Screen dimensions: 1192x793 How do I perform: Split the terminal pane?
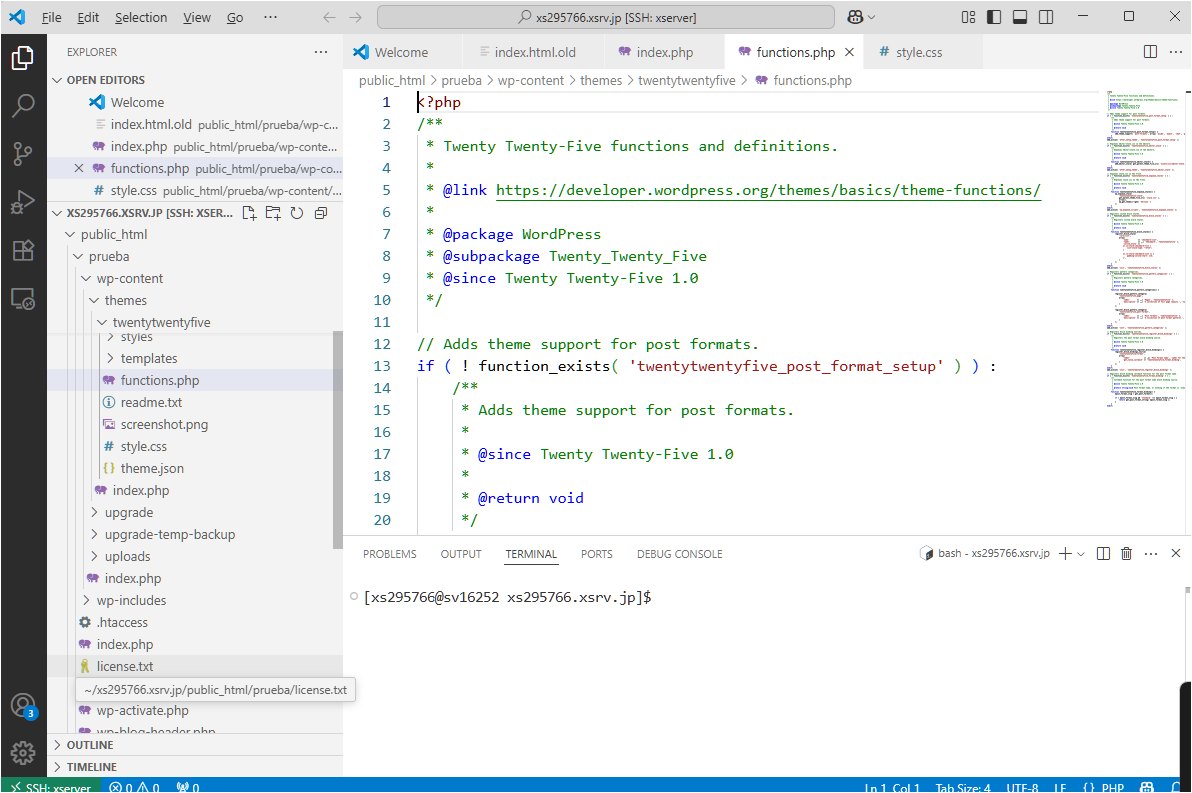coord(1102,553)
